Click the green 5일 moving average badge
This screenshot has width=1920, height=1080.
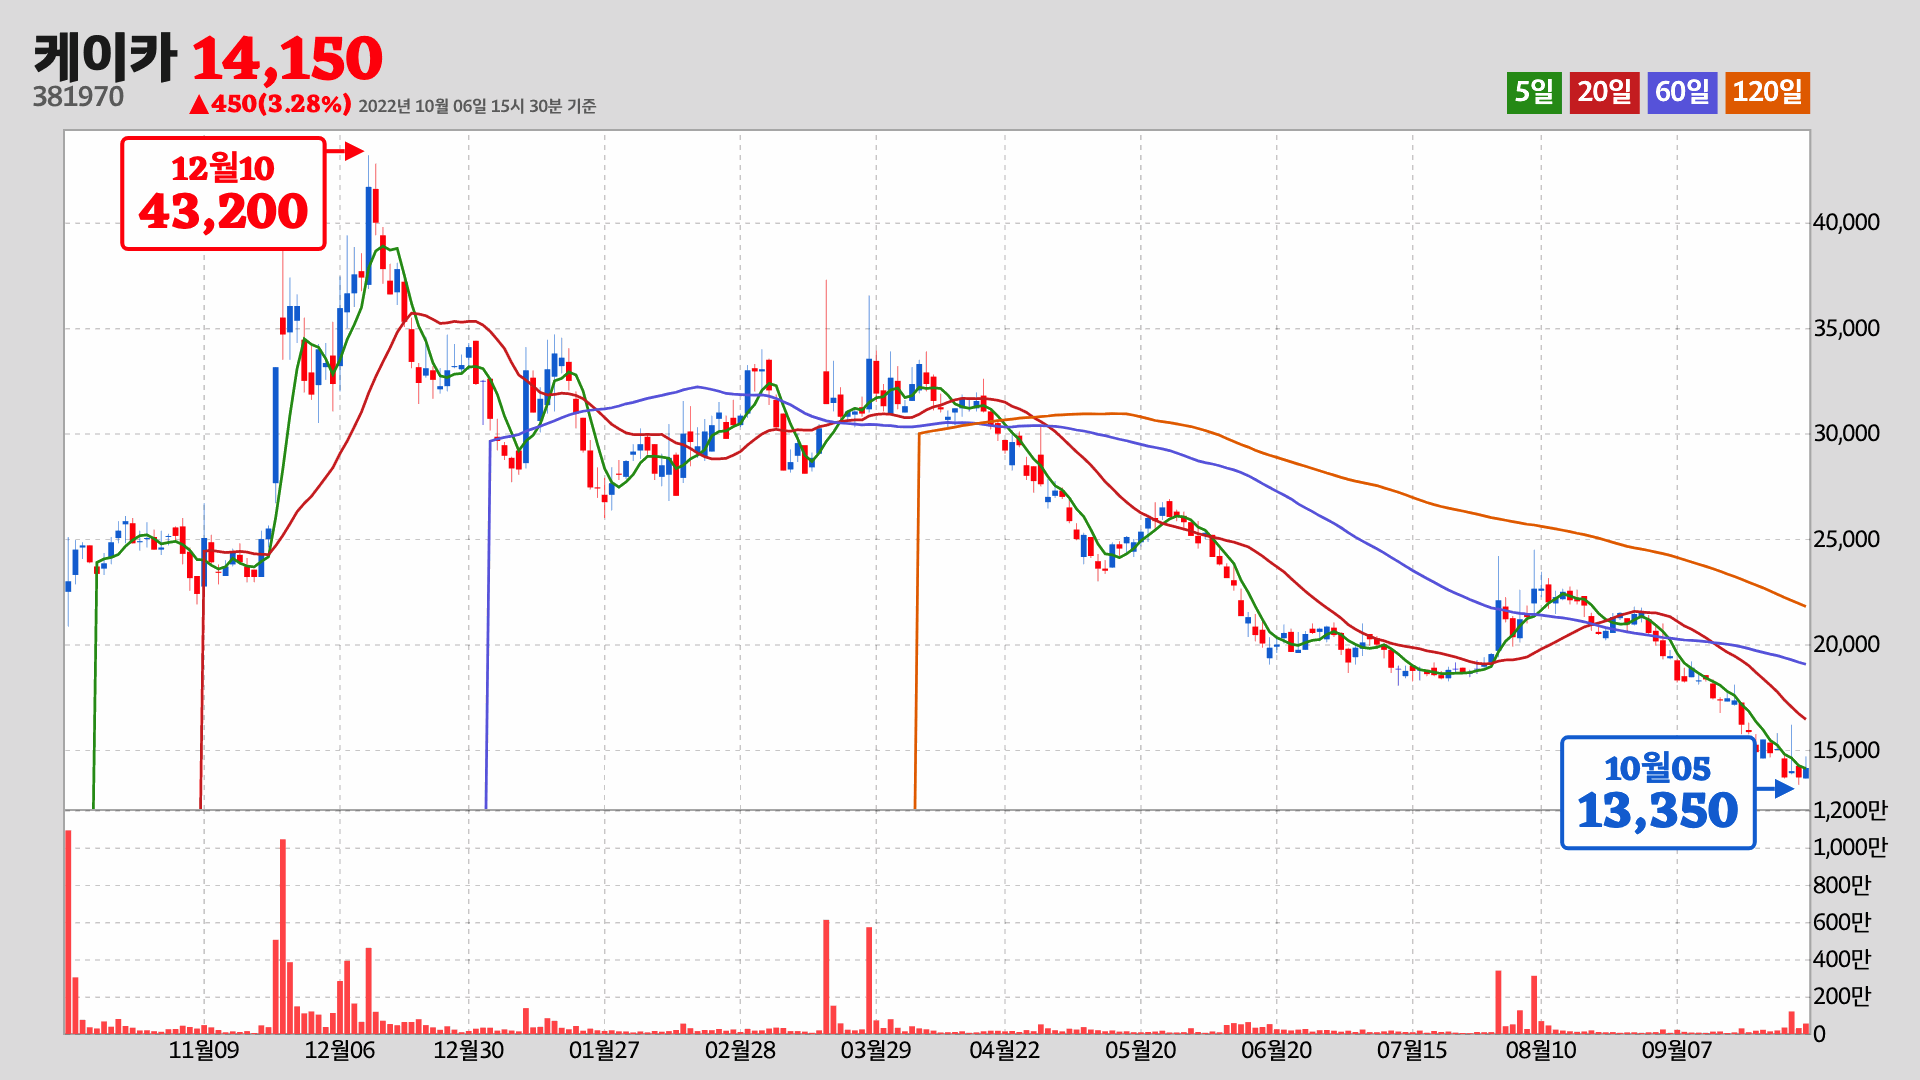pos(1534,92)
